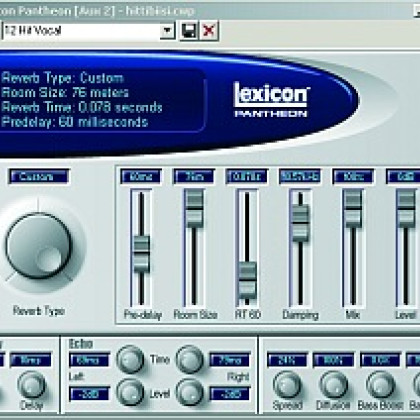Click the 'Level' label between Echo knobs
Image resolution: width=420 pixels, height=420 pixels.
click(x=160, y=394)
